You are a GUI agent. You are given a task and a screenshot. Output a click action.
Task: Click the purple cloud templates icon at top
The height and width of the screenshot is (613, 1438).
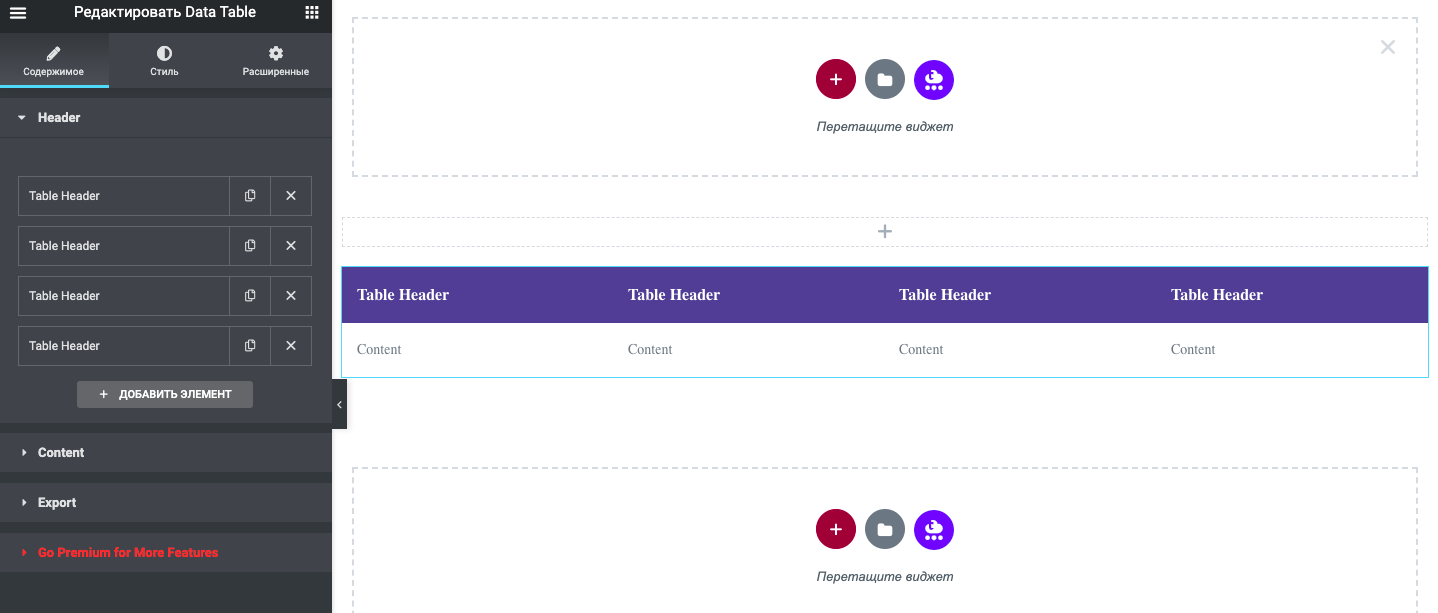point(934,80)
